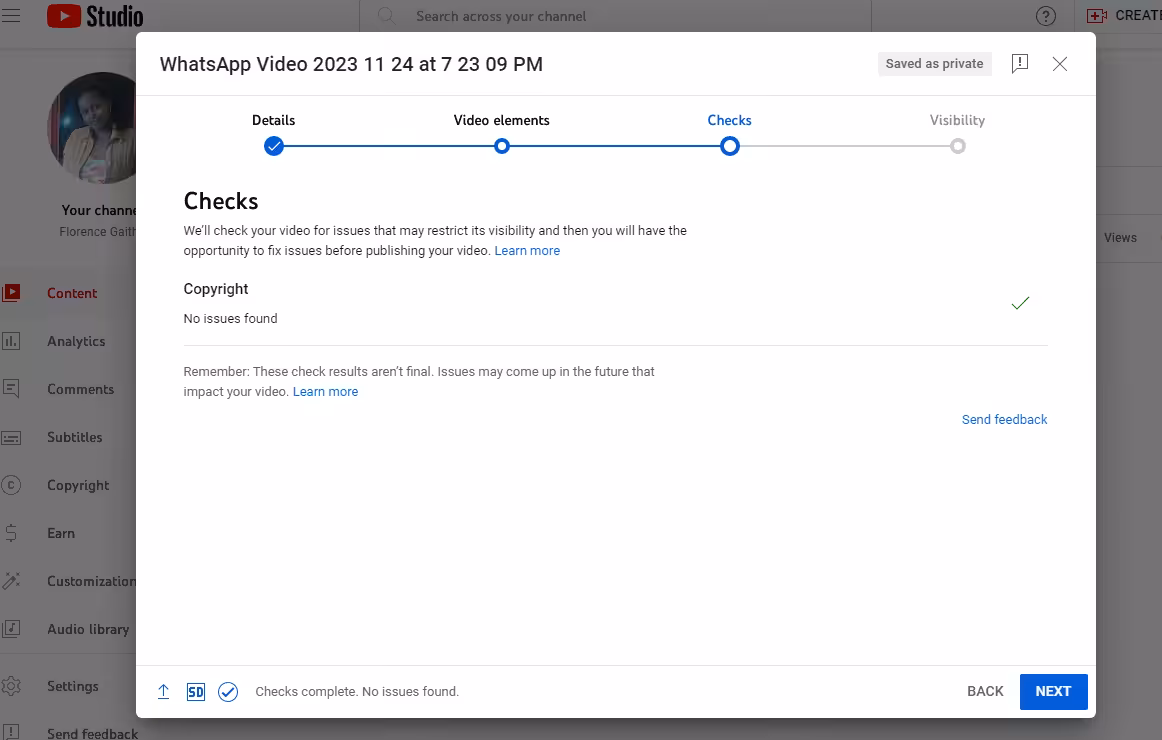Open Subtitles in the sidebar
1162x740 pixels.
coord(75,438)
